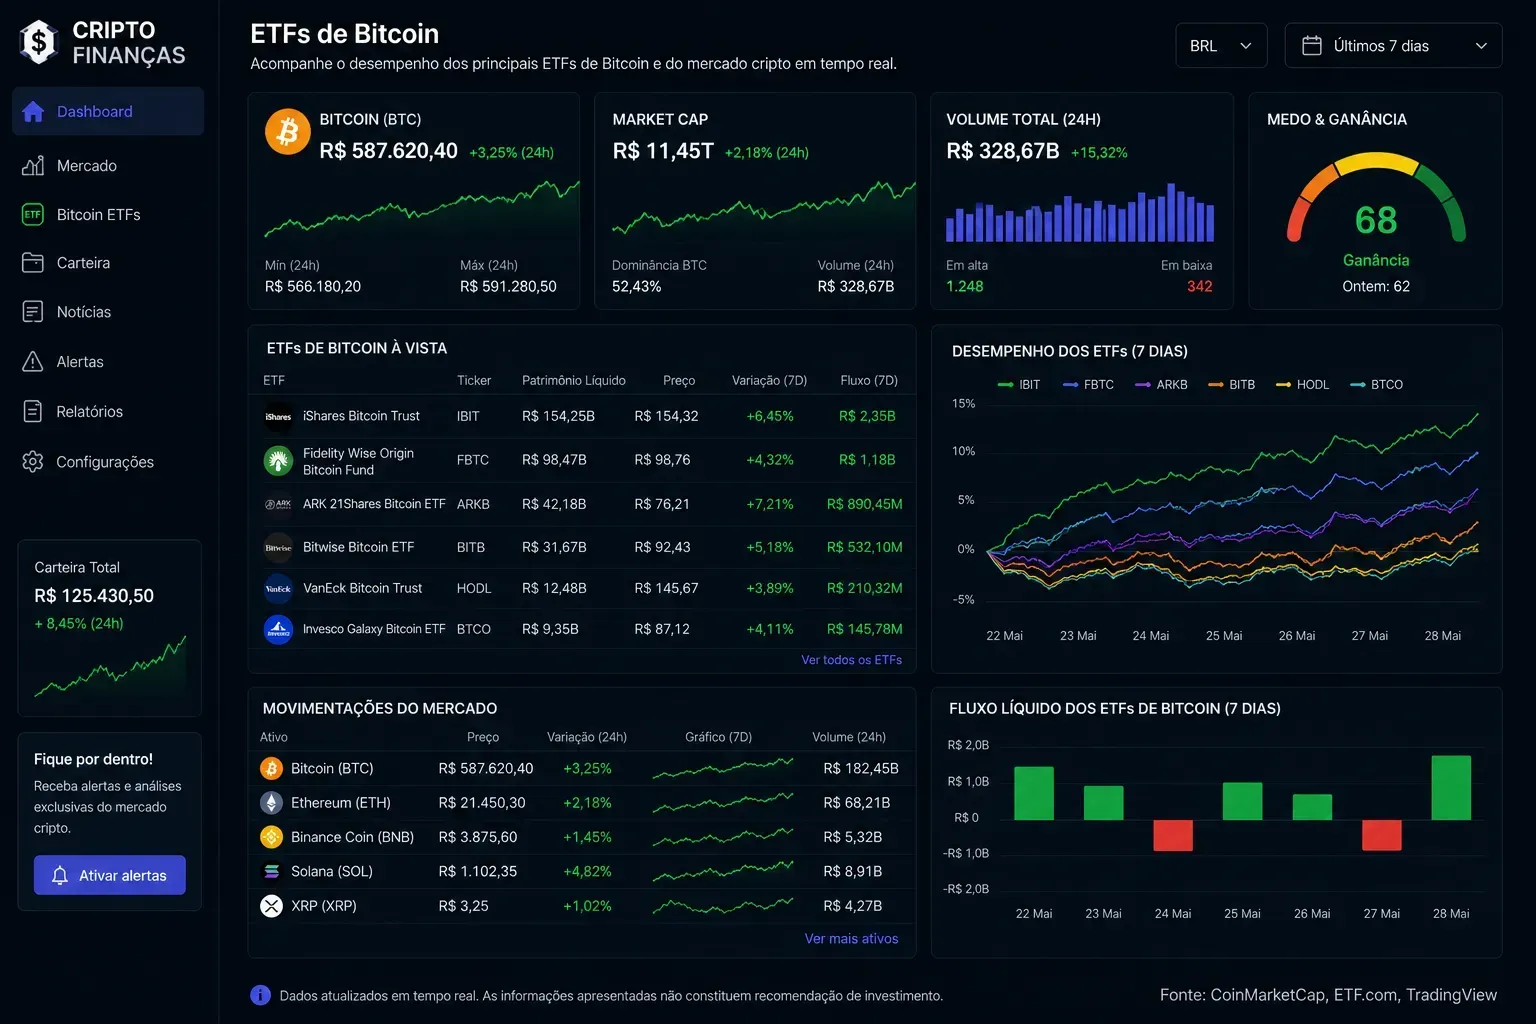
Task: Click the Ethereum (ETH) coin icon
Action: pyautogui.click(x=271, y=802)
